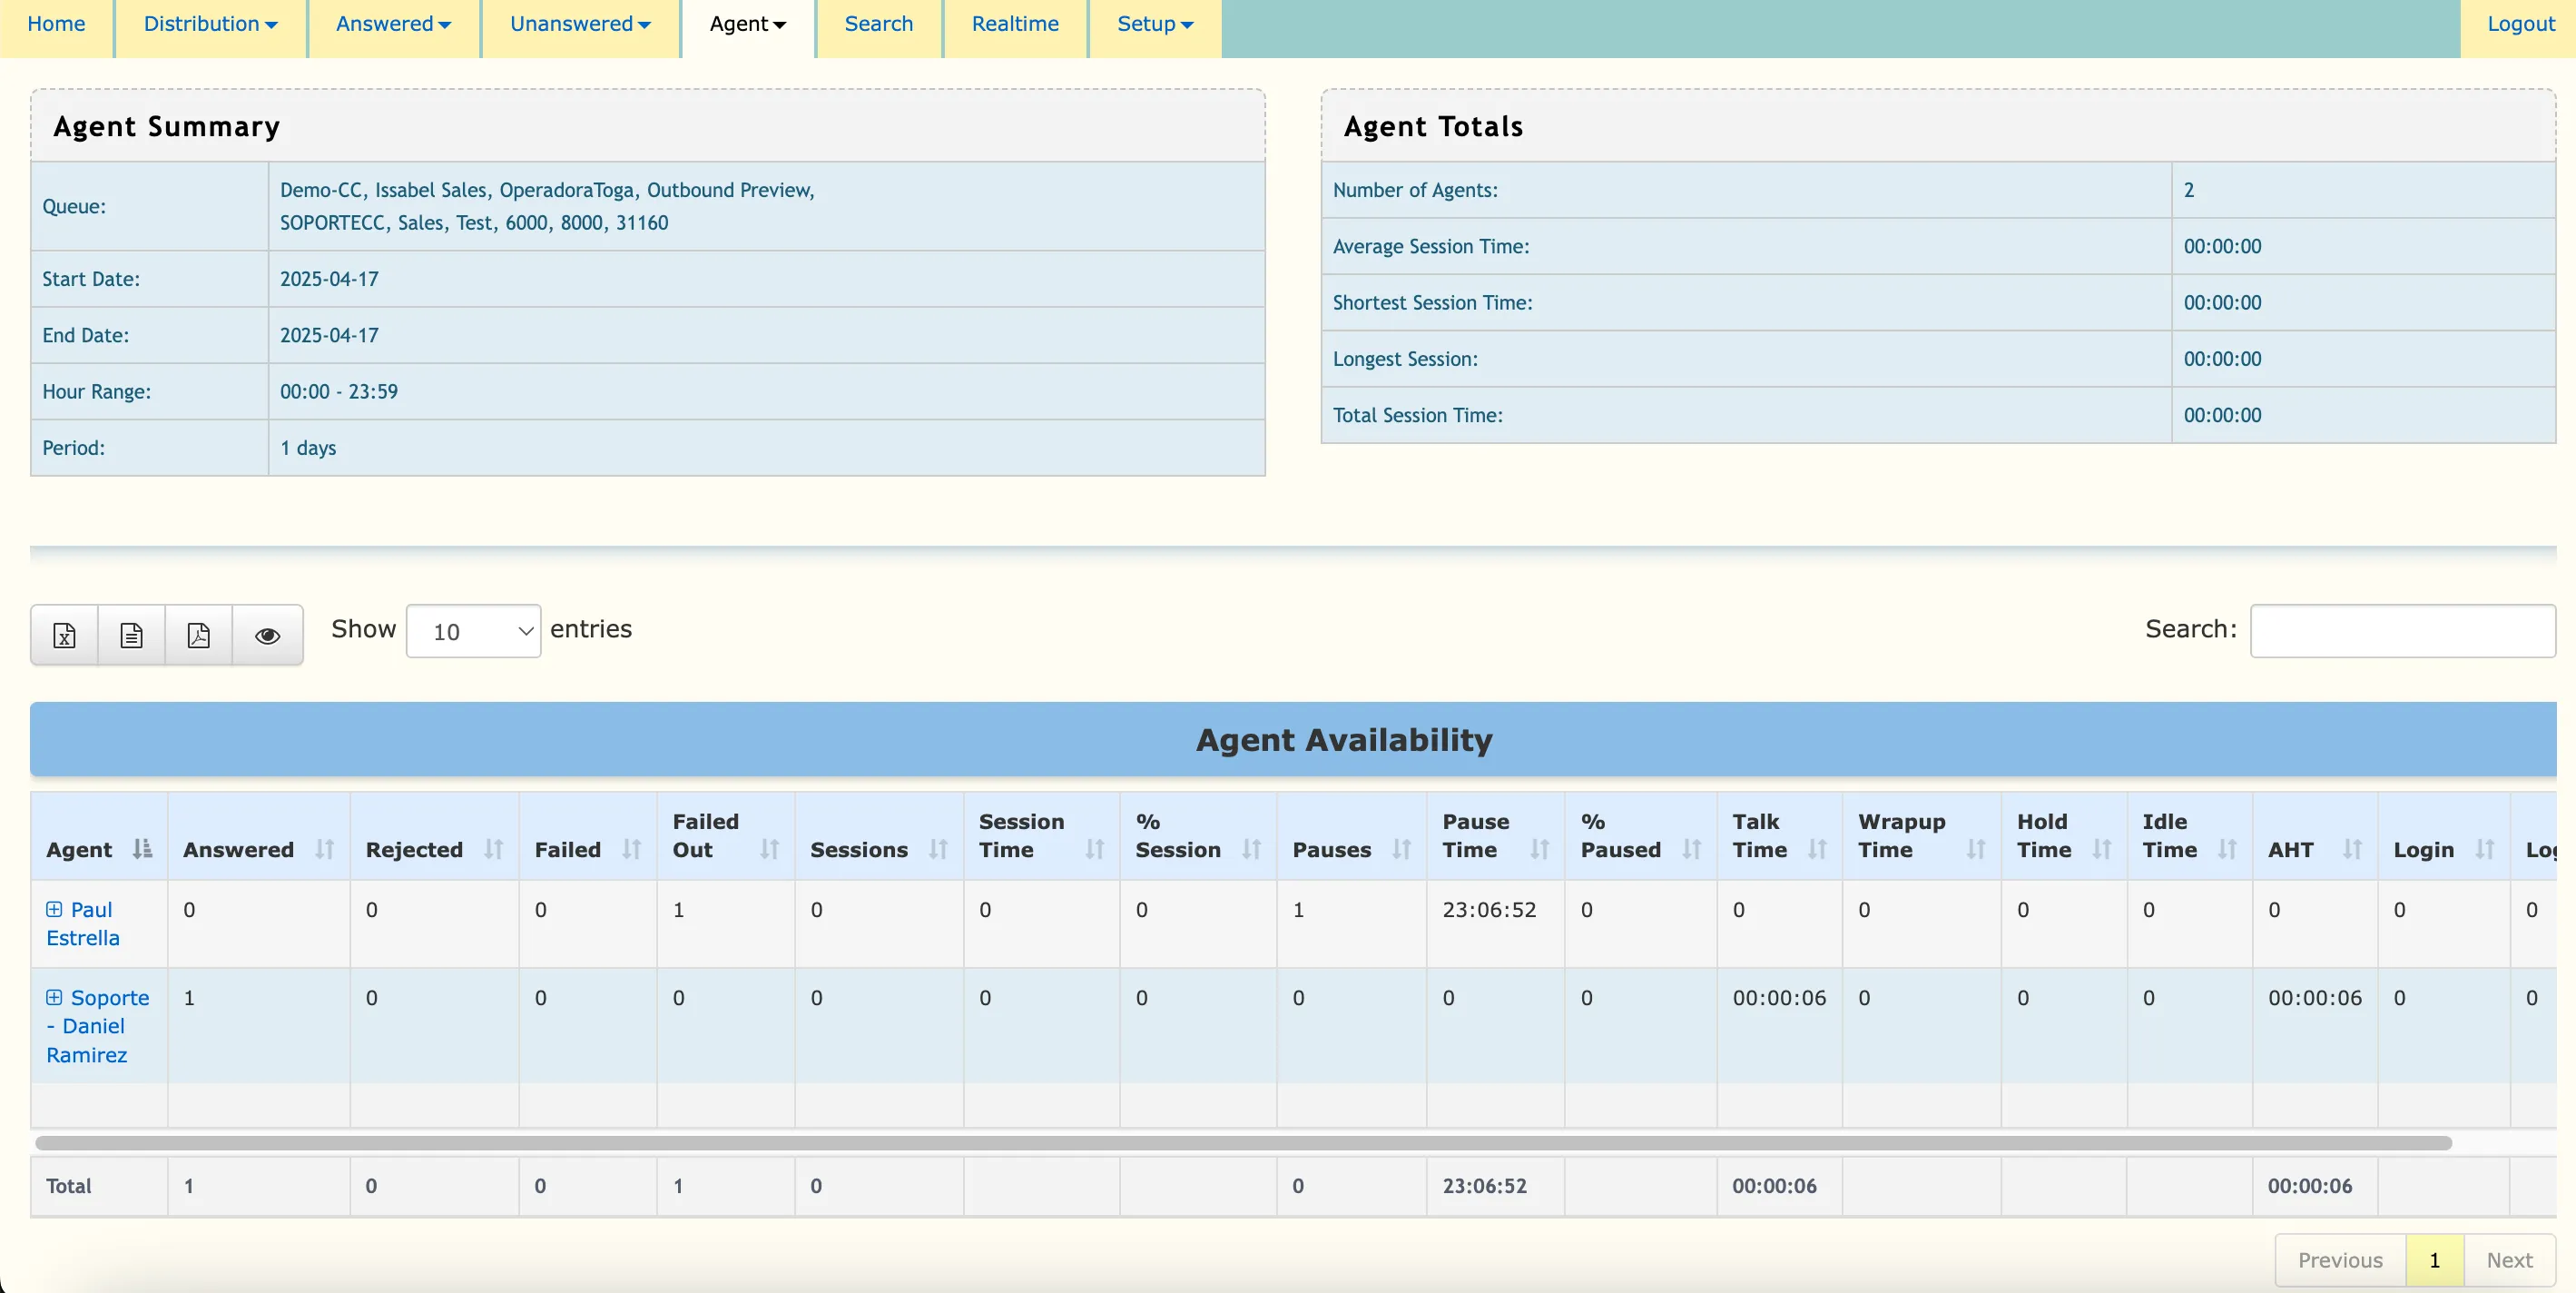Export the report to PDF
Image resolution: width=2576 pixels, height=1293 pixels.
tap(199, 634)
